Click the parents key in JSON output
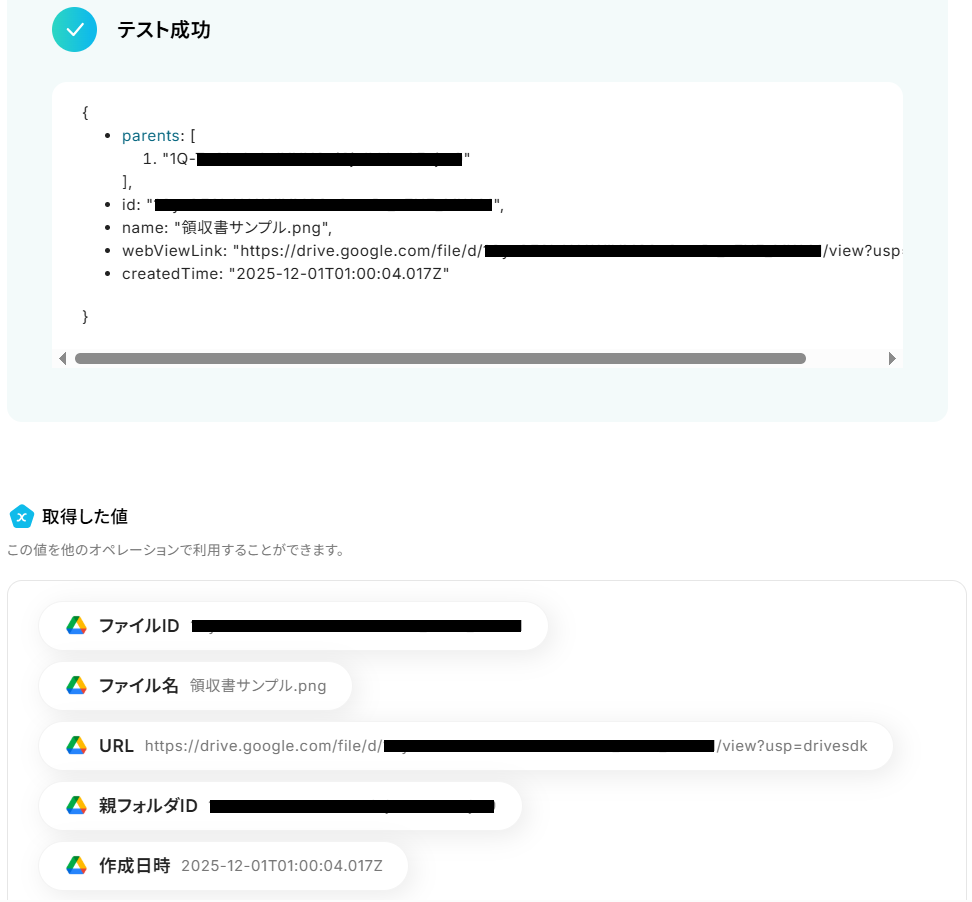This screenshot has height=902, width=972. pyautogui.click(x=151, y=136)
